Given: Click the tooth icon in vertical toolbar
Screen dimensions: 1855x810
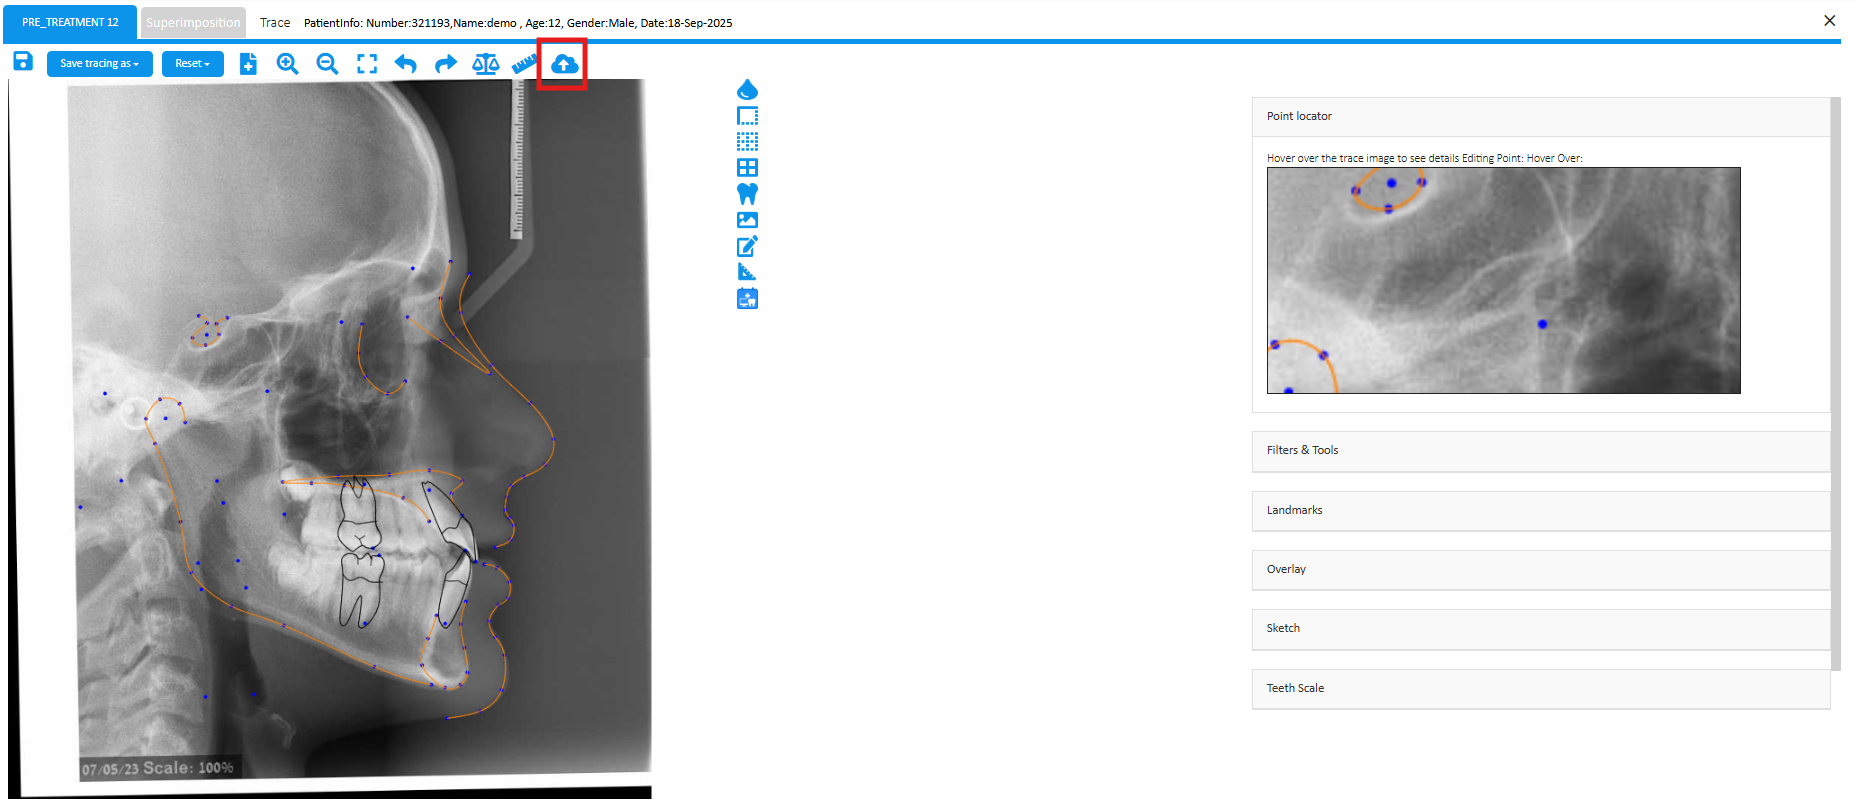Looking at the screenshot, I should 747,194.
